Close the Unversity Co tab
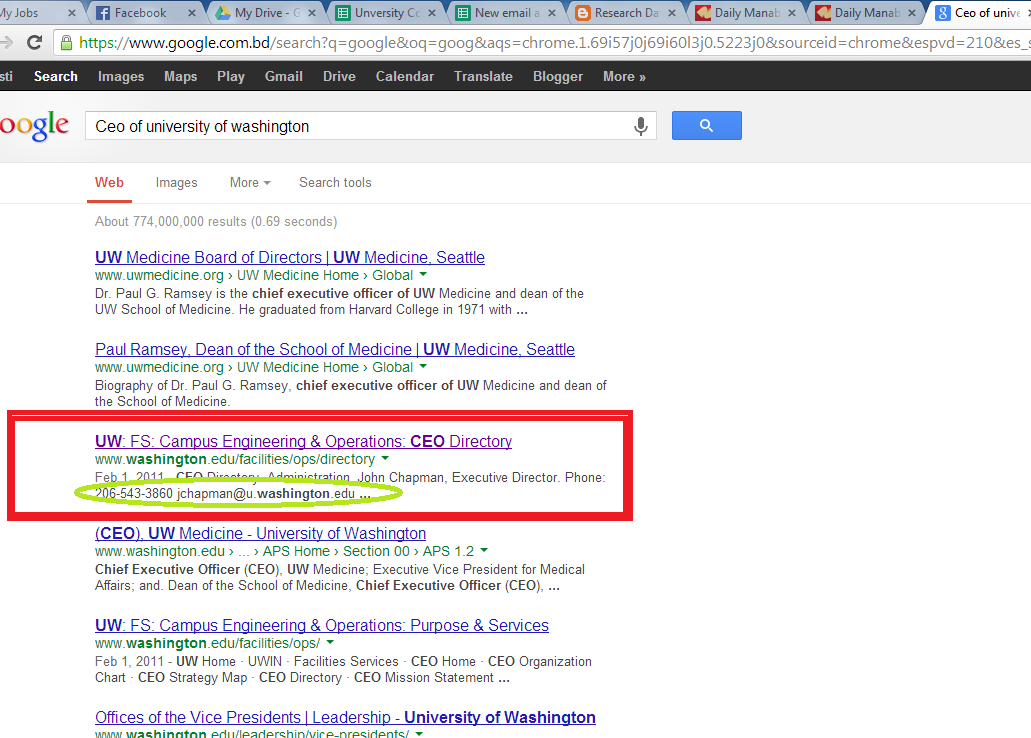 [x=432, y=12]
